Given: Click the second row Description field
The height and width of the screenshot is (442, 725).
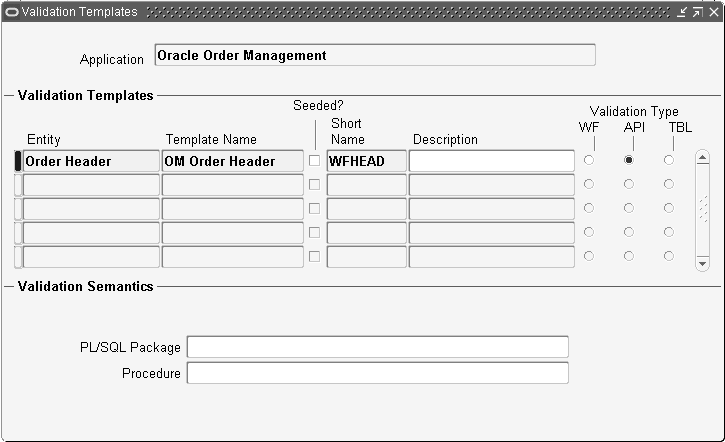Looking at the screenshot, I should 492,185.
